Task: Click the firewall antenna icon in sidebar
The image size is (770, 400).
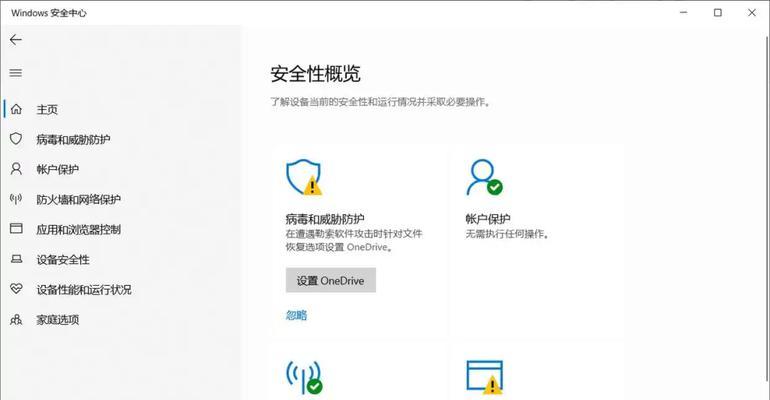Action: (x=16, y=199)
